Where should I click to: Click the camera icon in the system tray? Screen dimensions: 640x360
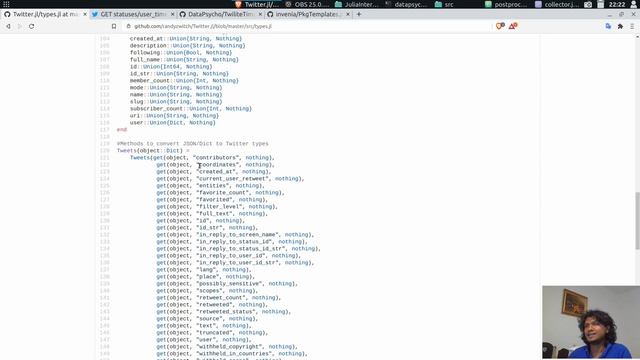coord(588,4)
